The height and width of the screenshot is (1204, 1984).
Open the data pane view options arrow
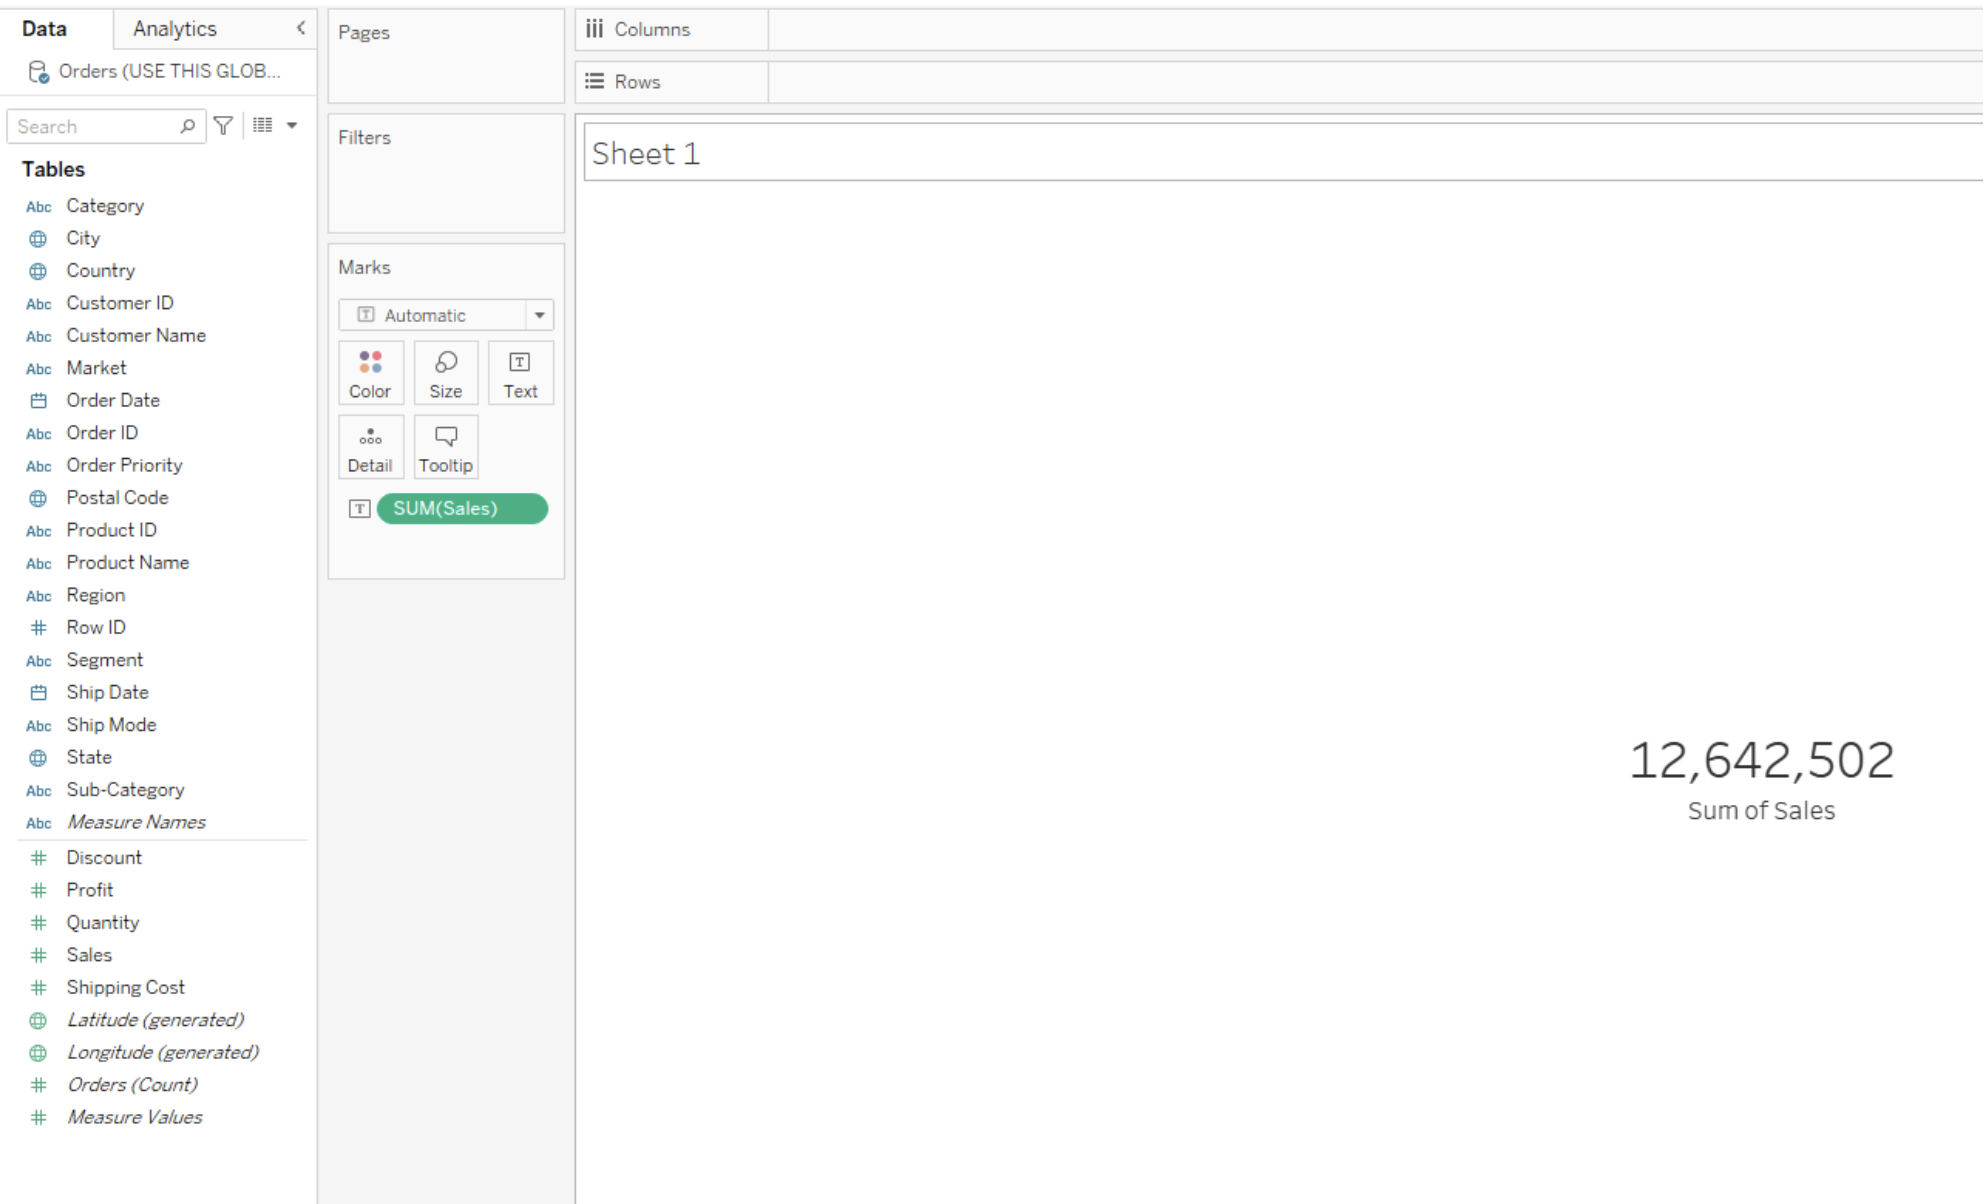pyautogui.click(x=291, y=125)
